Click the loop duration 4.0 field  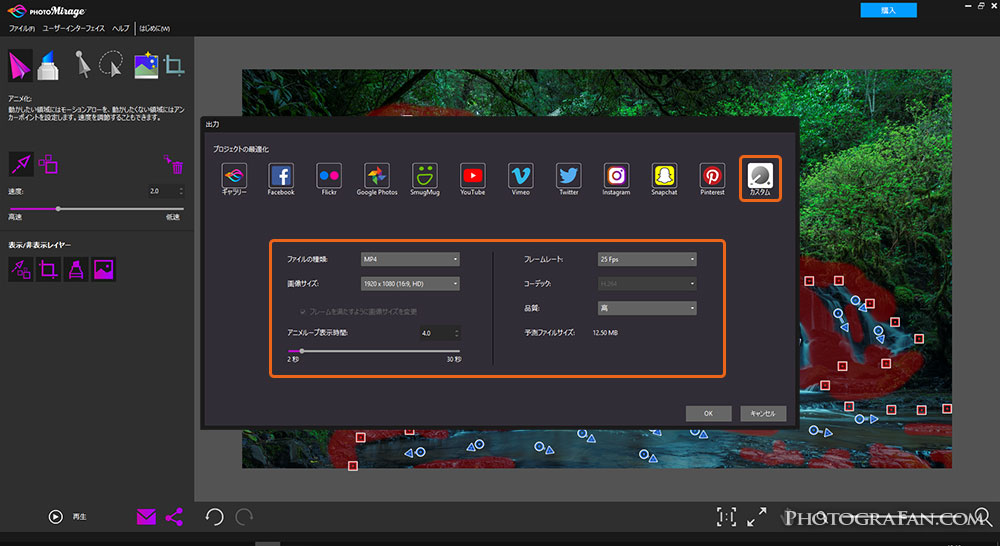(436, 333)
